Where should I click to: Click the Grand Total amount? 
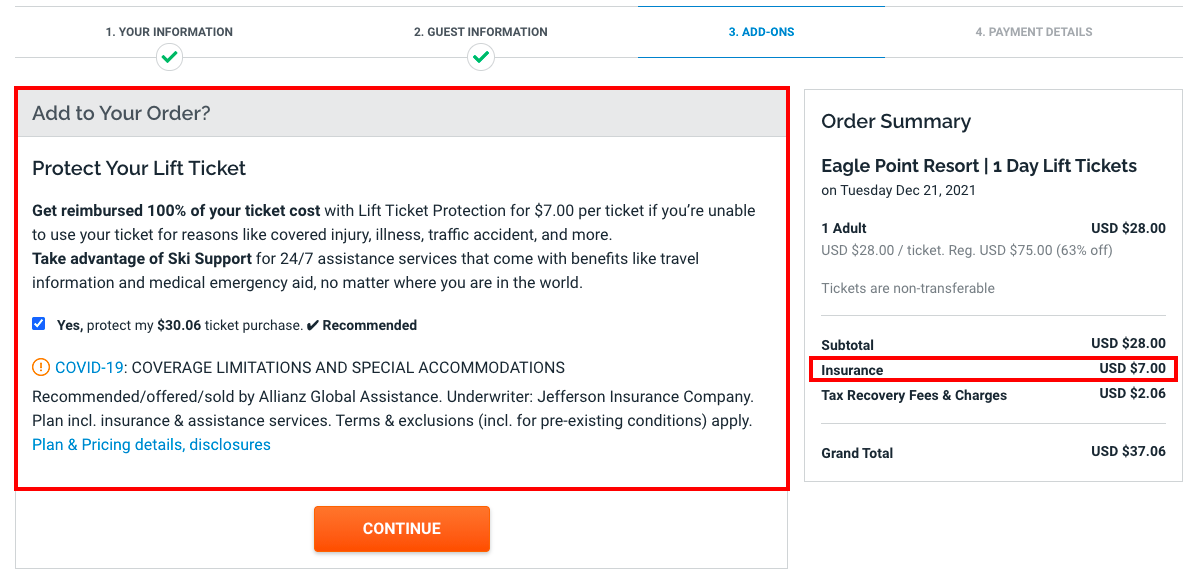[x=1128, y=452]
